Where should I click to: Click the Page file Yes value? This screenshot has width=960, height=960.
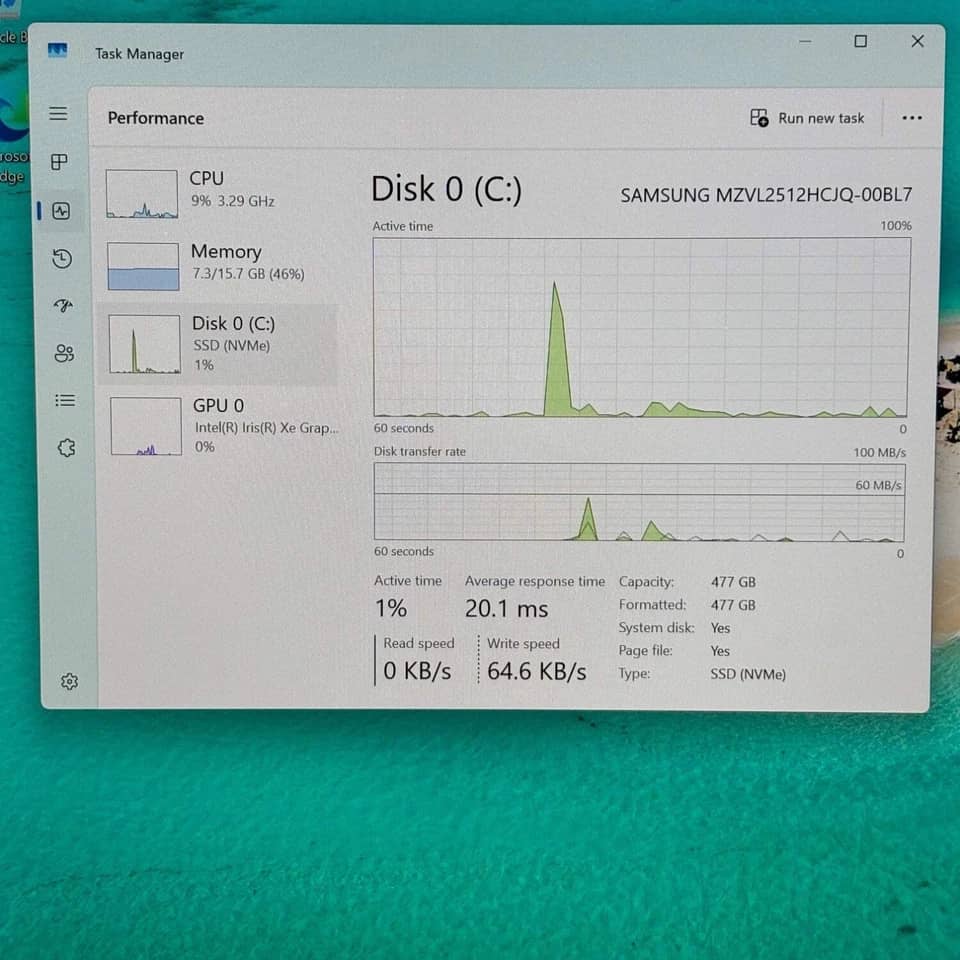[720, 651]
